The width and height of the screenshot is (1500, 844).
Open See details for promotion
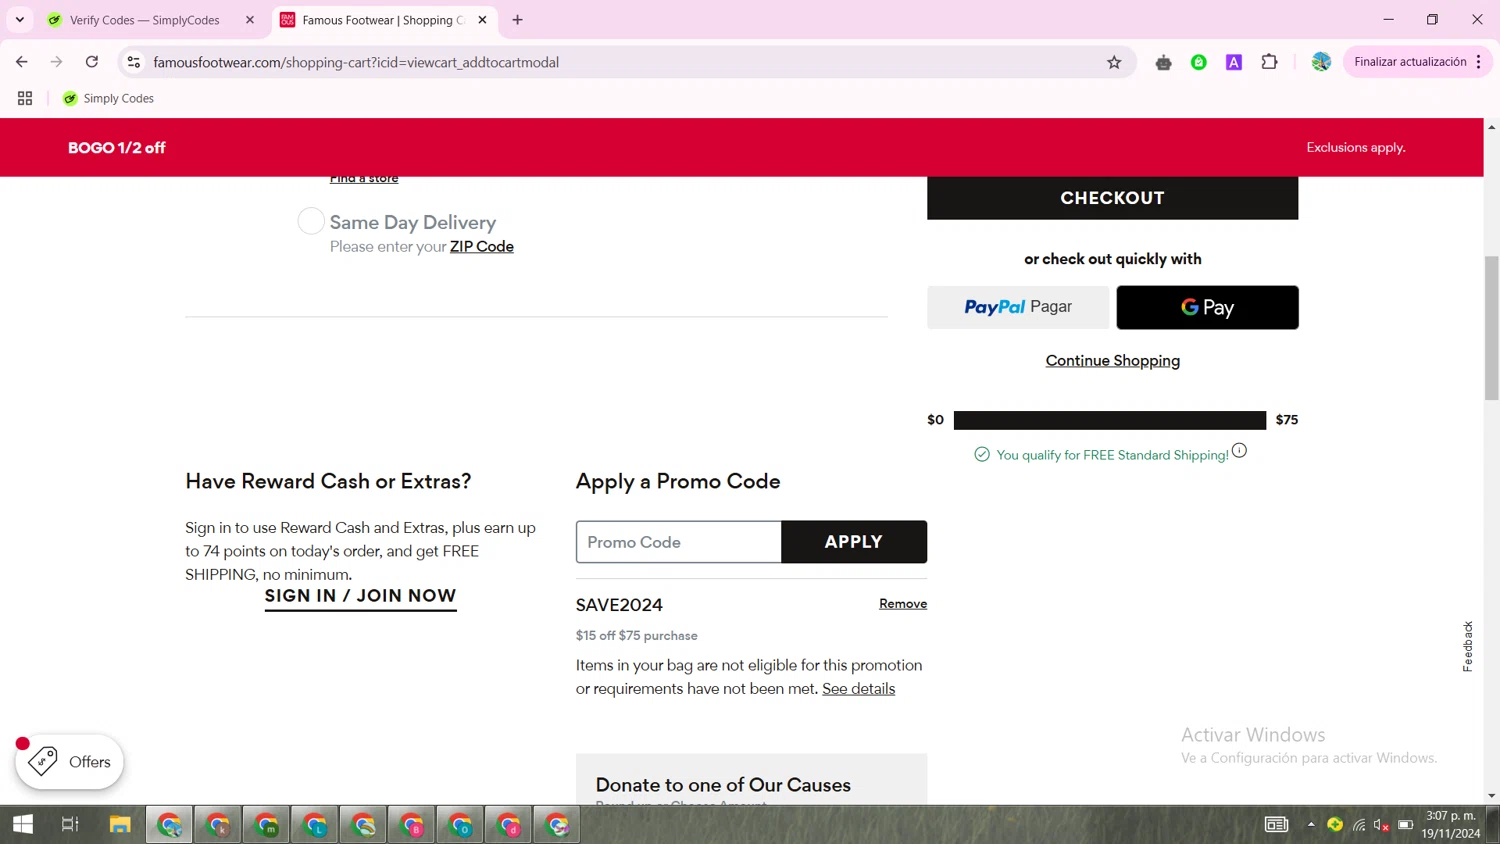858,689
